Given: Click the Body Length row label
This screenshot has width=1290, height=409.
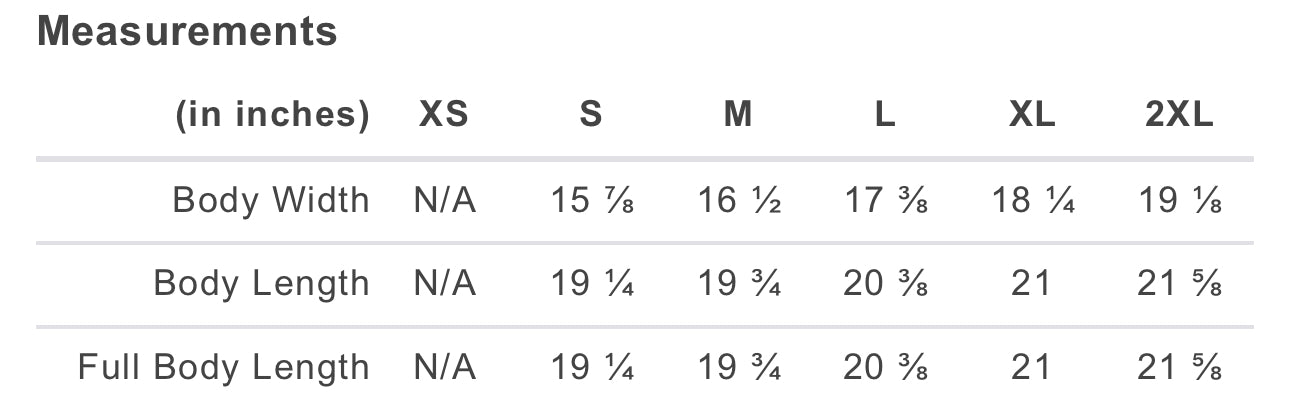Looking at the screenshot, I should pyautogui.click(x=261, y=284).
